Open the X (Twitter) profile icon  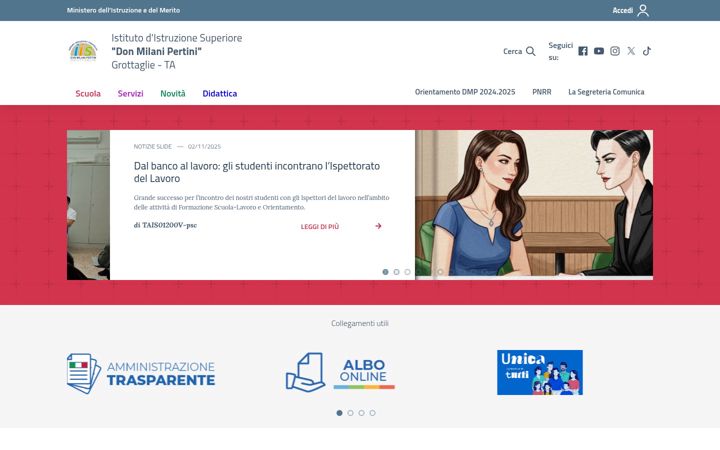click(631, 51)
